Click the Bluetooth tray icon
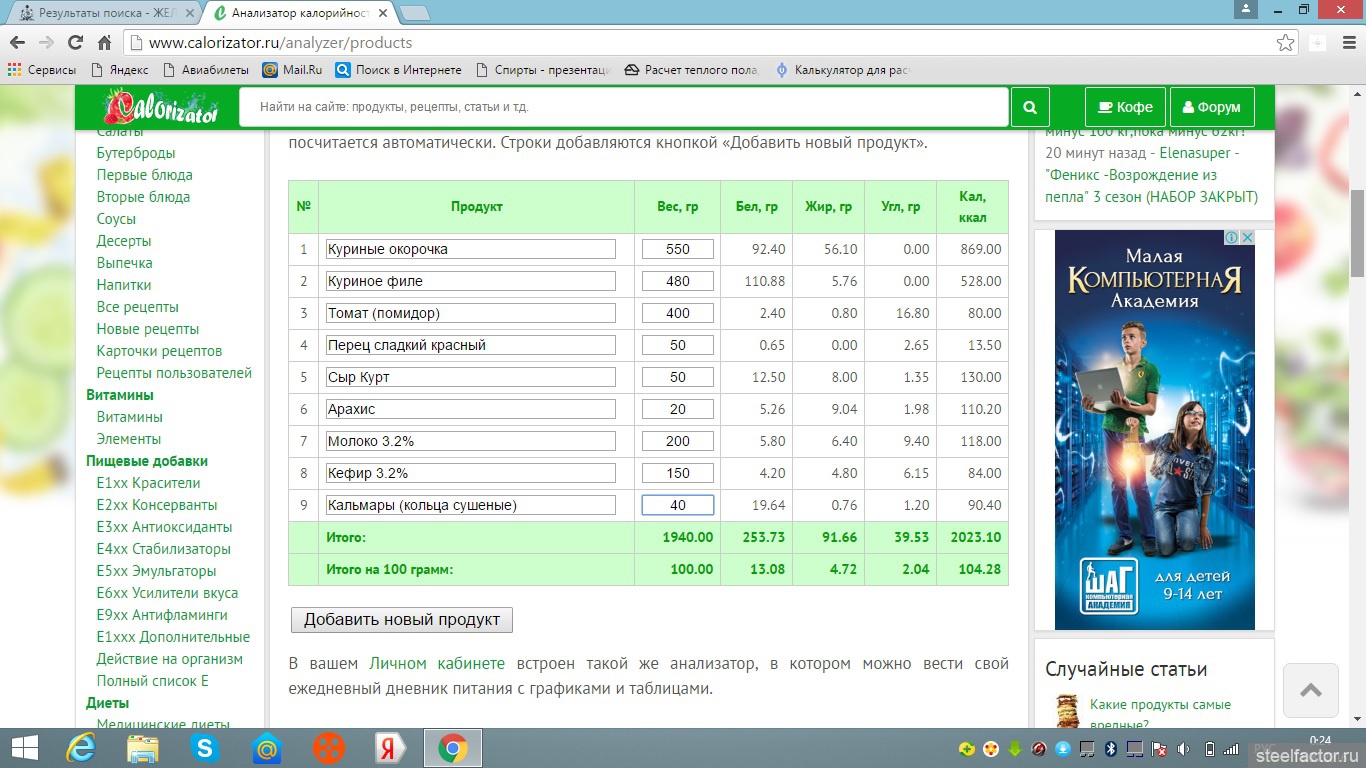1366x768 pixels. click(1110, 748)
